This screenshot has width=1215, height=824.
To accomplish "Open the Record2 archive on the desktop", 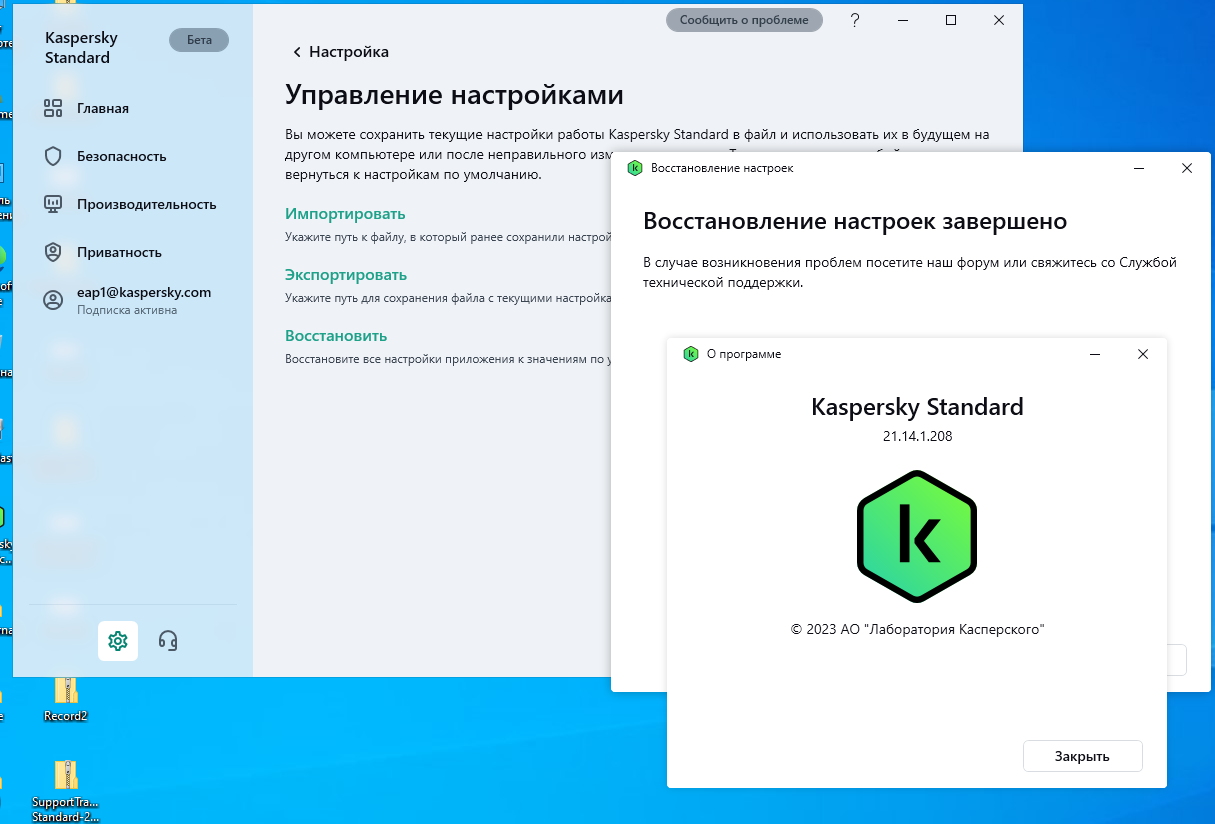I will tap(66, 698).
